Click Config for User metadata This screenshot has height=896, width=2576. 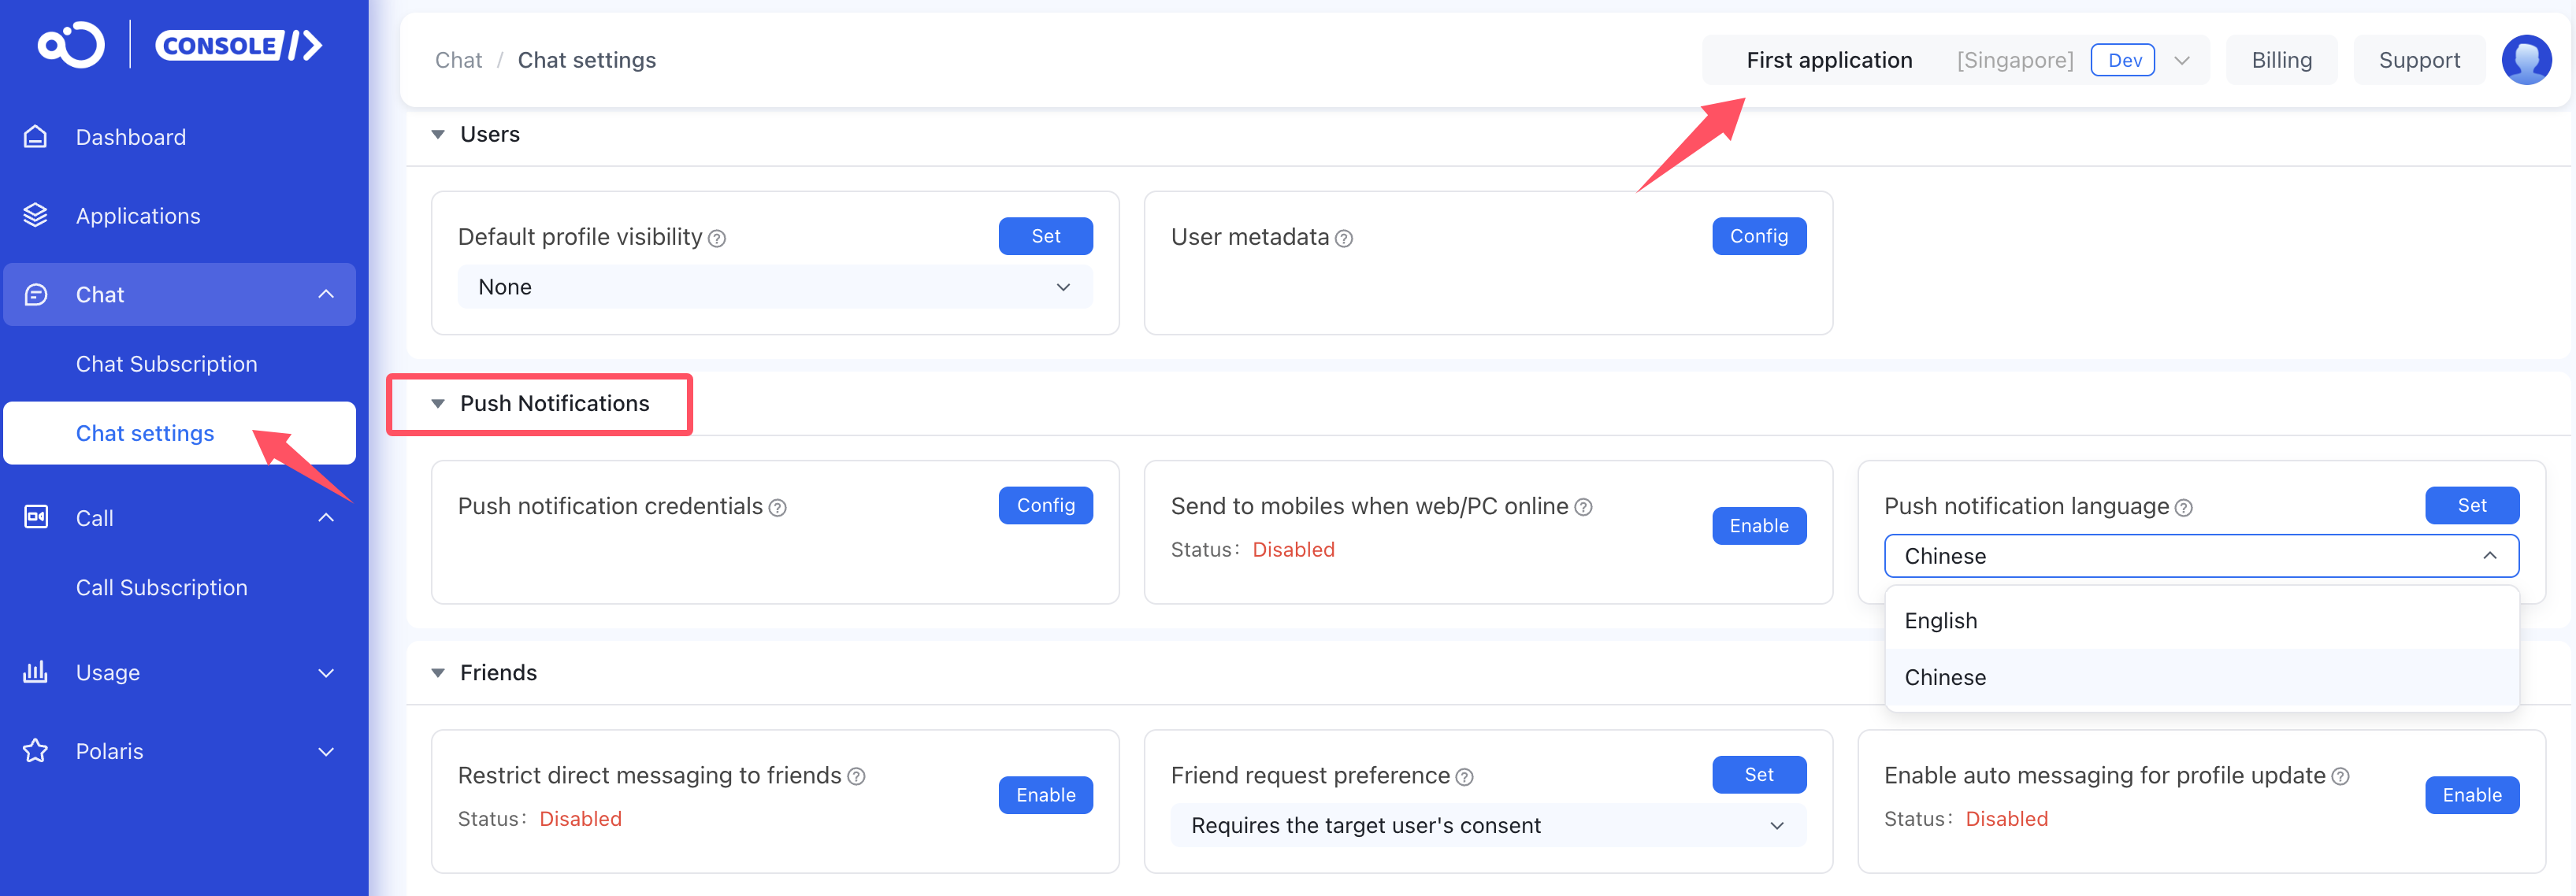(x=1758, y=237)
